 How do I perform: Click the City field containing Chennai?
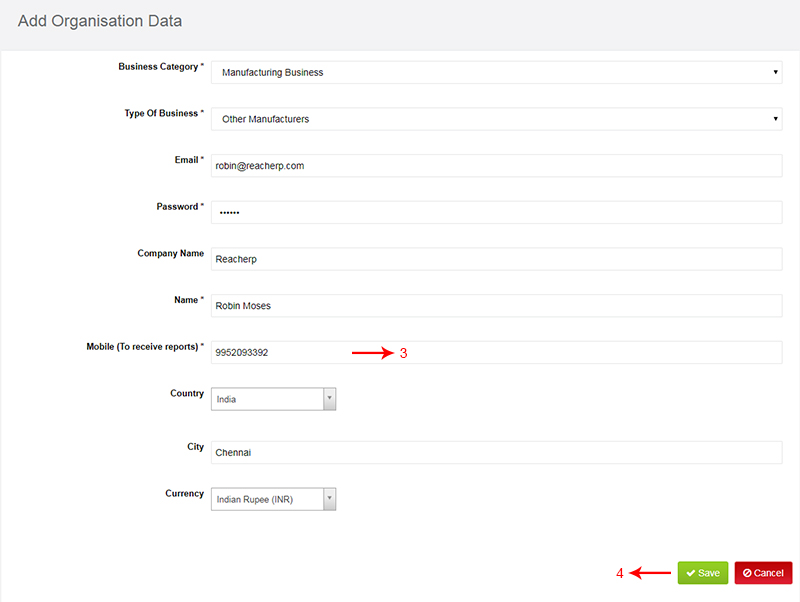click(x=496, y=453)
